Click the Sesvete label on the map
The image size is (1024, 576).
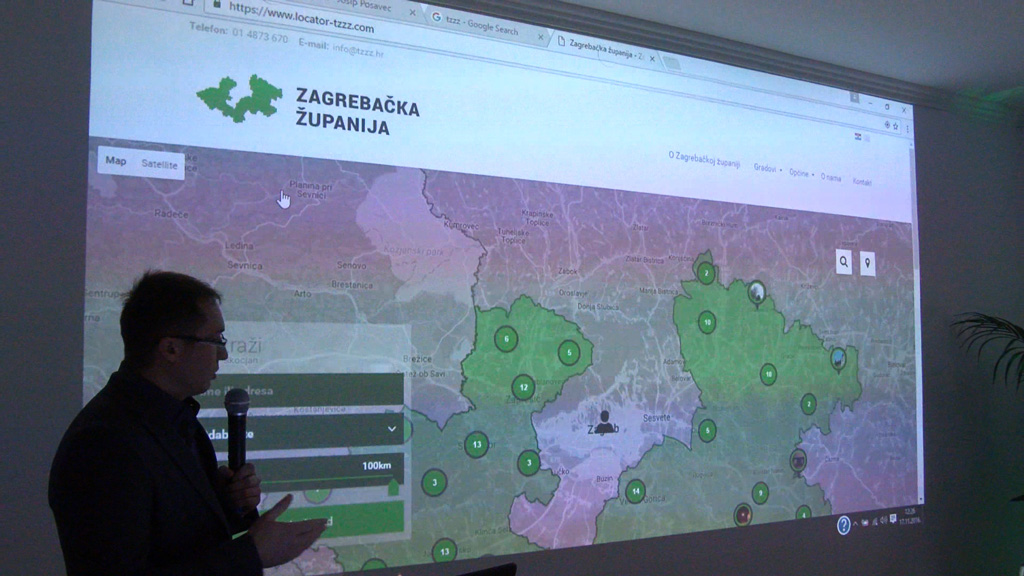[x=656, y=417]
